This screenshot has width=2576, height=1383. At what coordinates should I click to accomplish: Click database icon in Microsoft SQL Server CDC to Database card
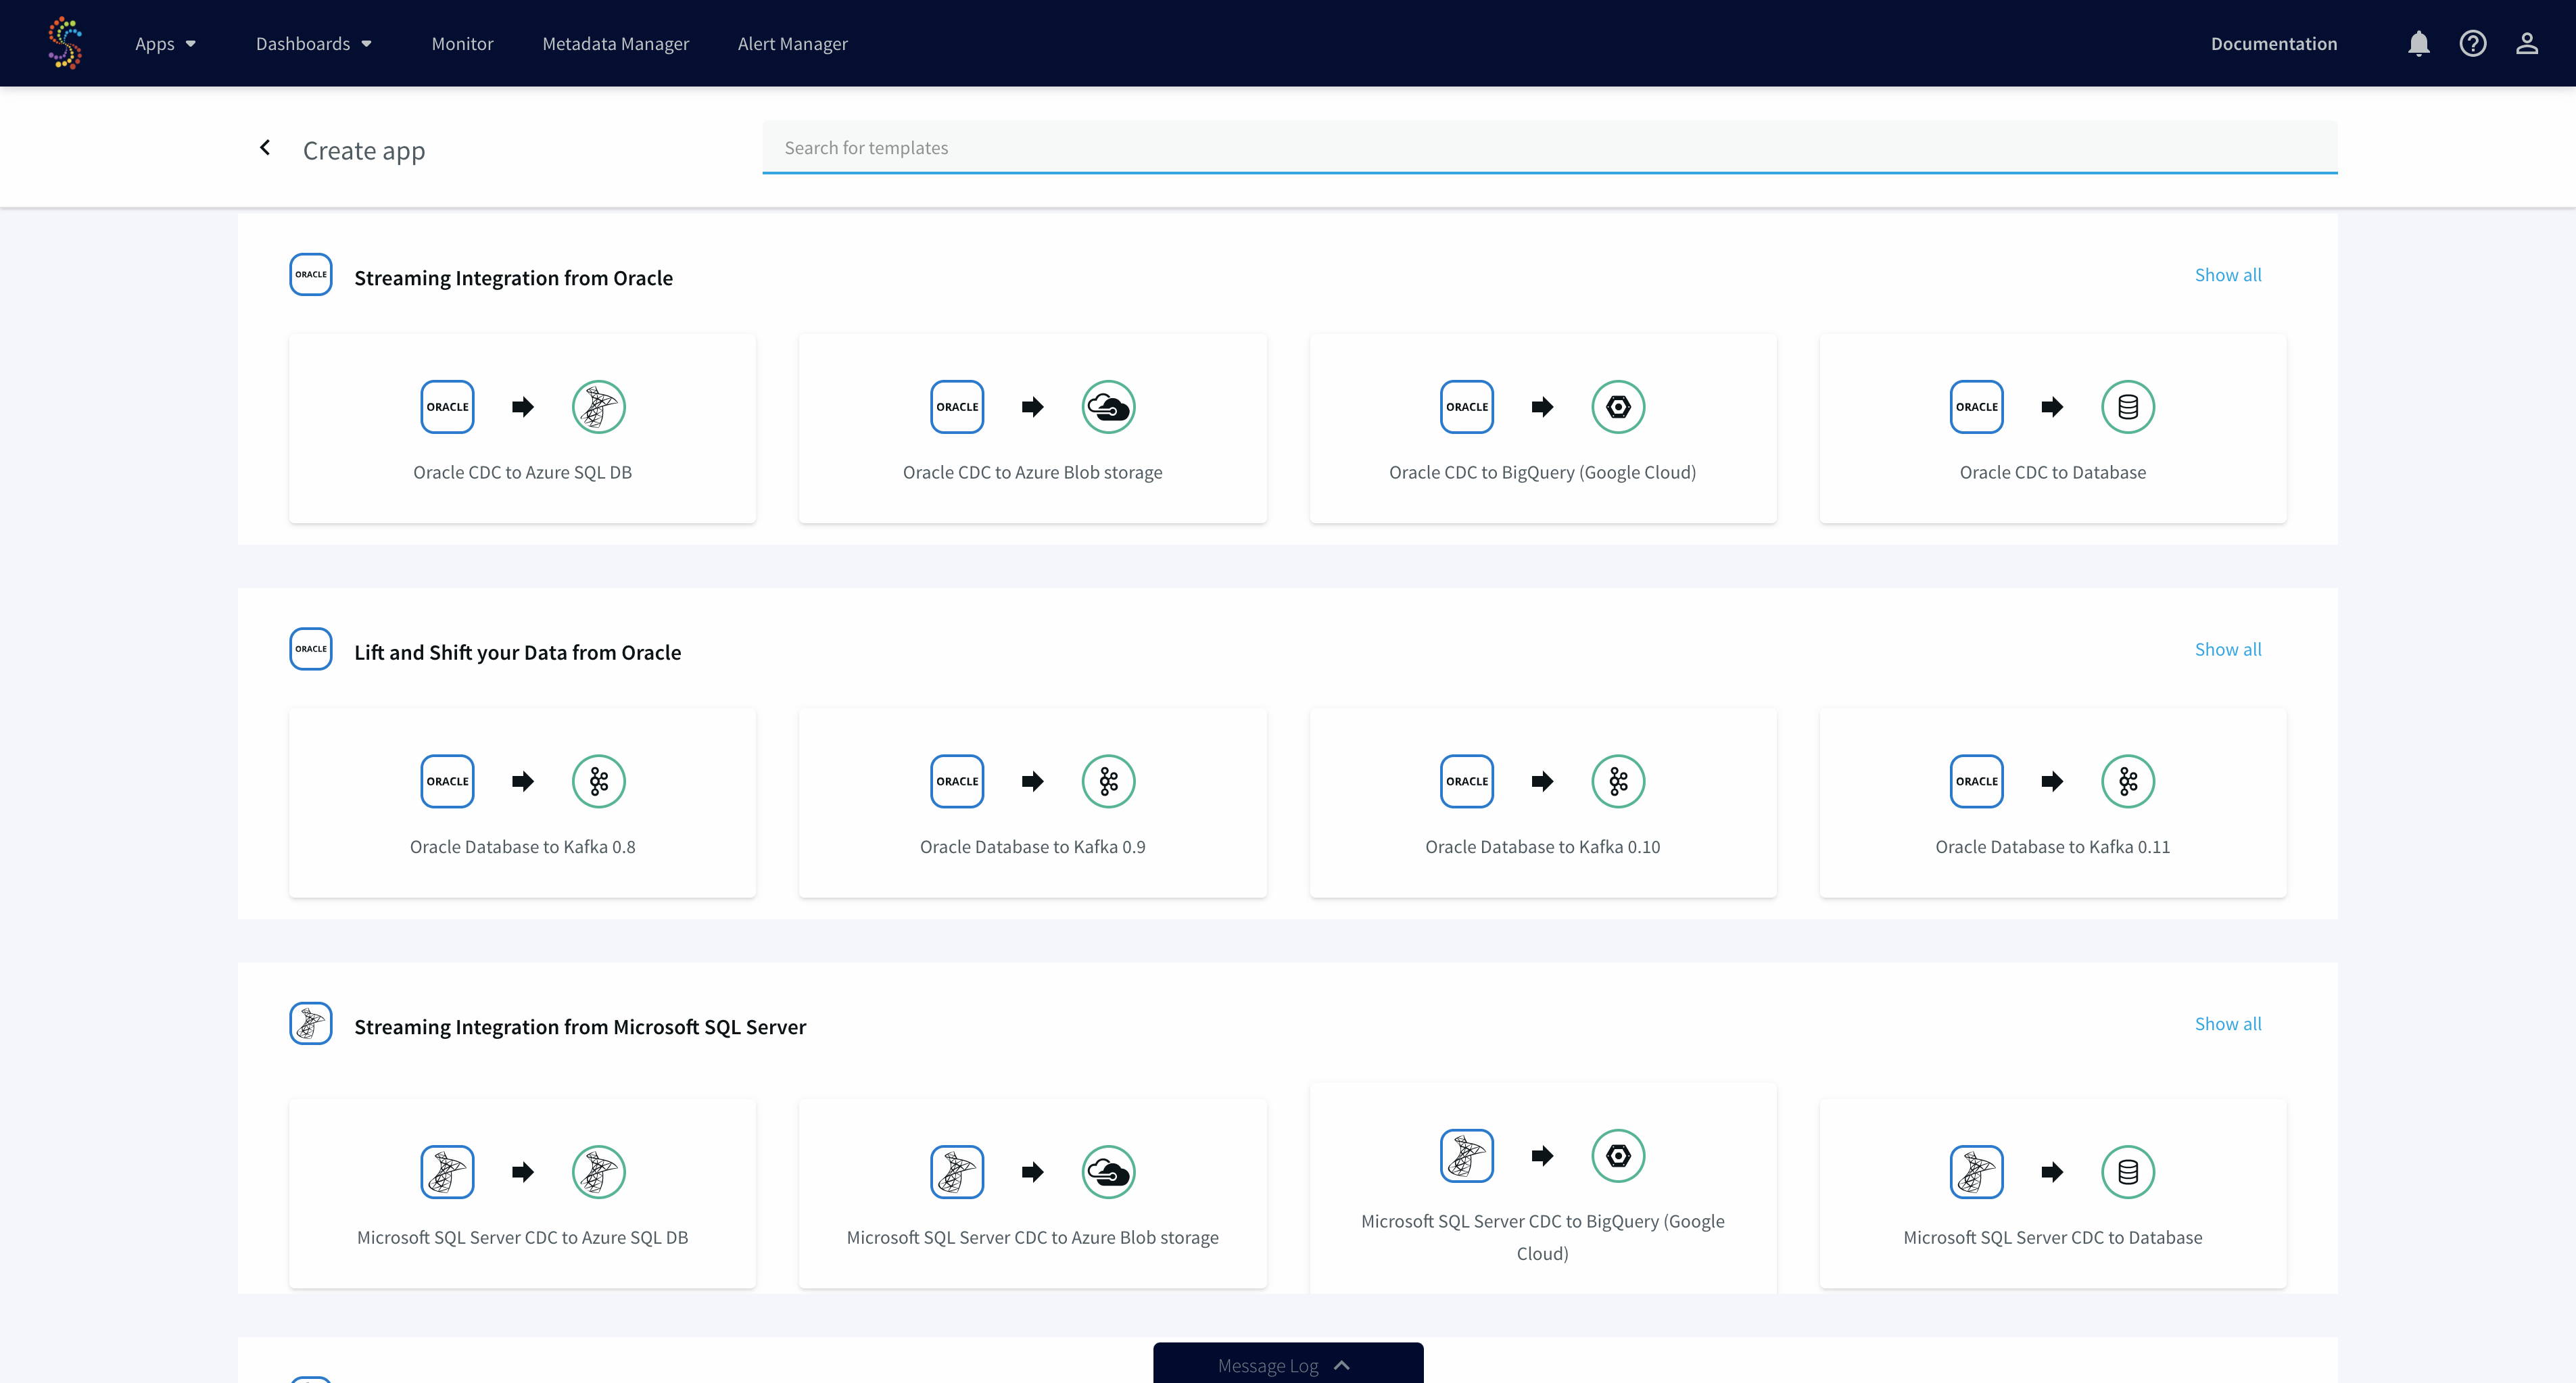(x=2128, y=1172)
